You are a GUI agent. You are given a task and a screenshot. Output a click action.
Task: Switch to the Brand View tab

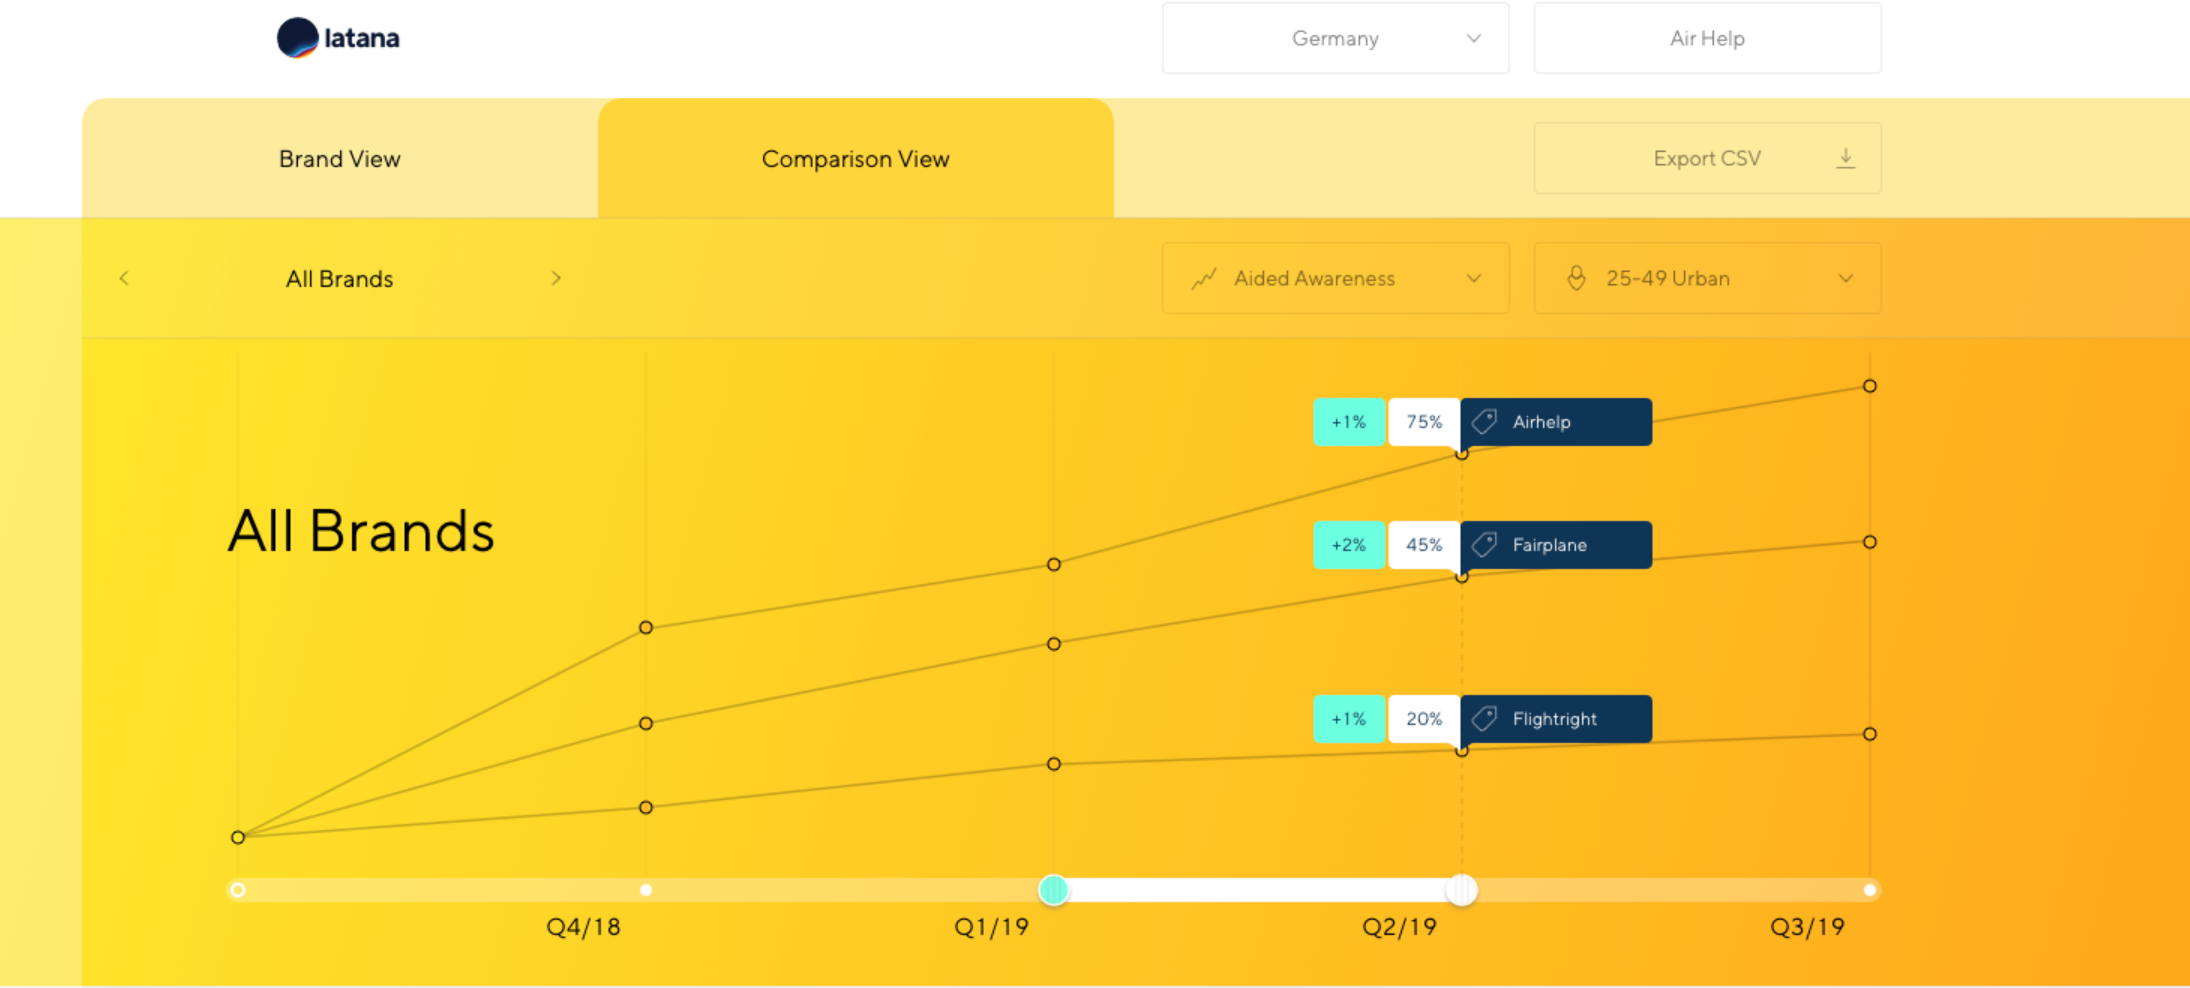point(340,158)
